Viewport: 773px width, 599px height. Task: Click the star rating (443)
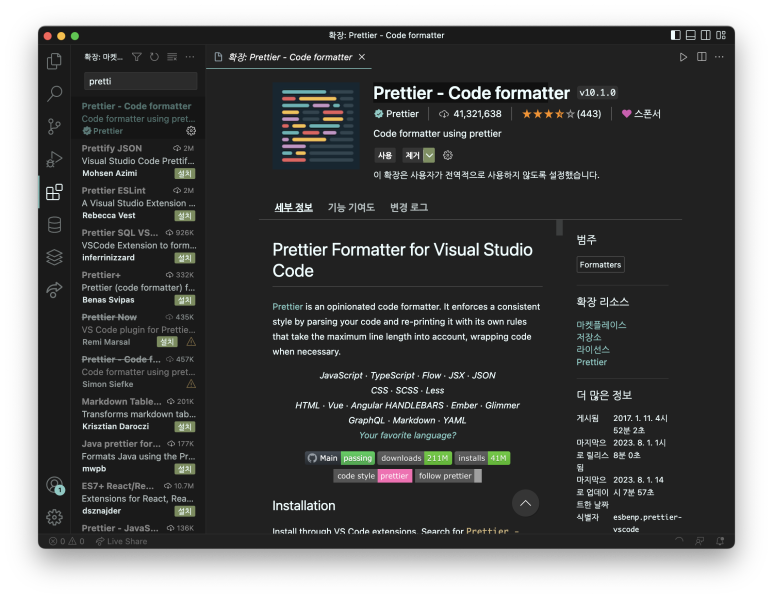pyautogui.click(x=561, y=114)
